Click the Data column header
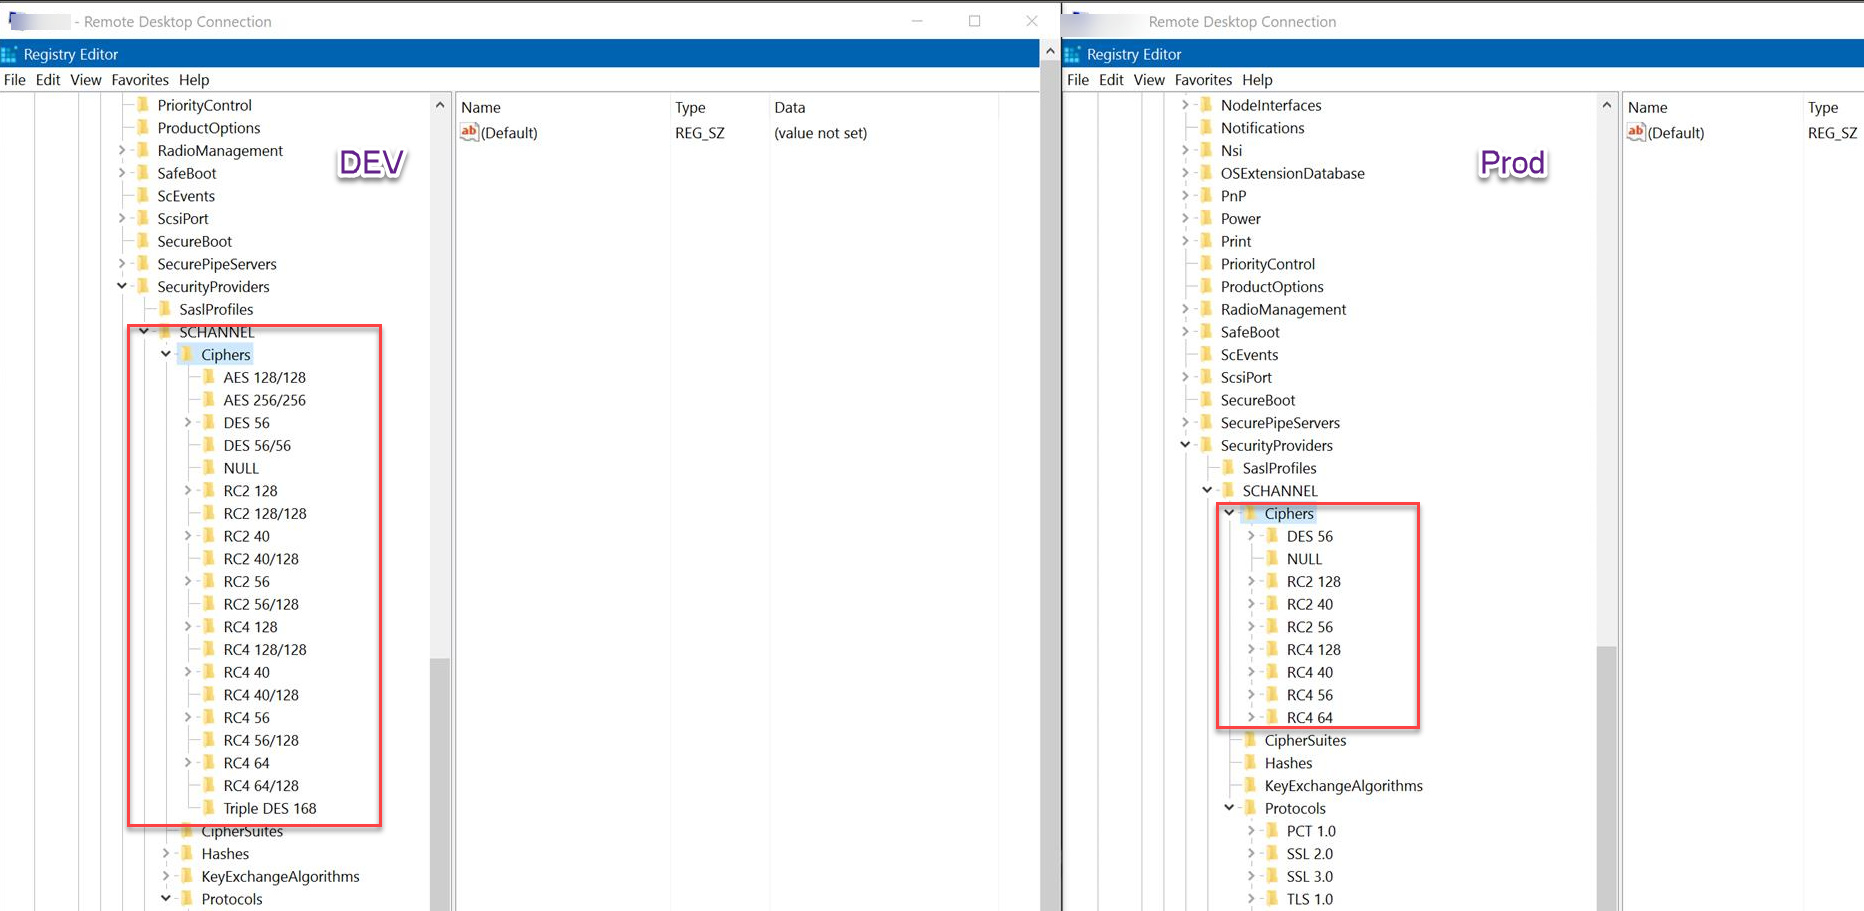This screenshot has width=1864, height=911. [789, 107]
